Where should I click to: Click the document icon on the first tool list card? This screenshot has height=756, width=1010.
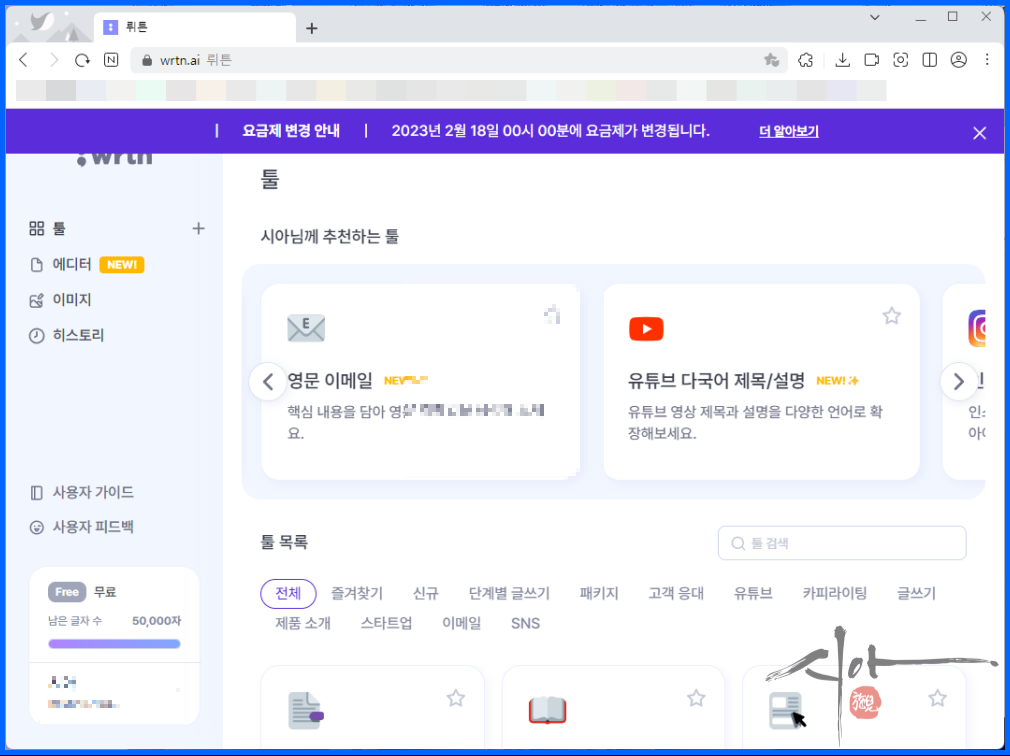[306, 711]
